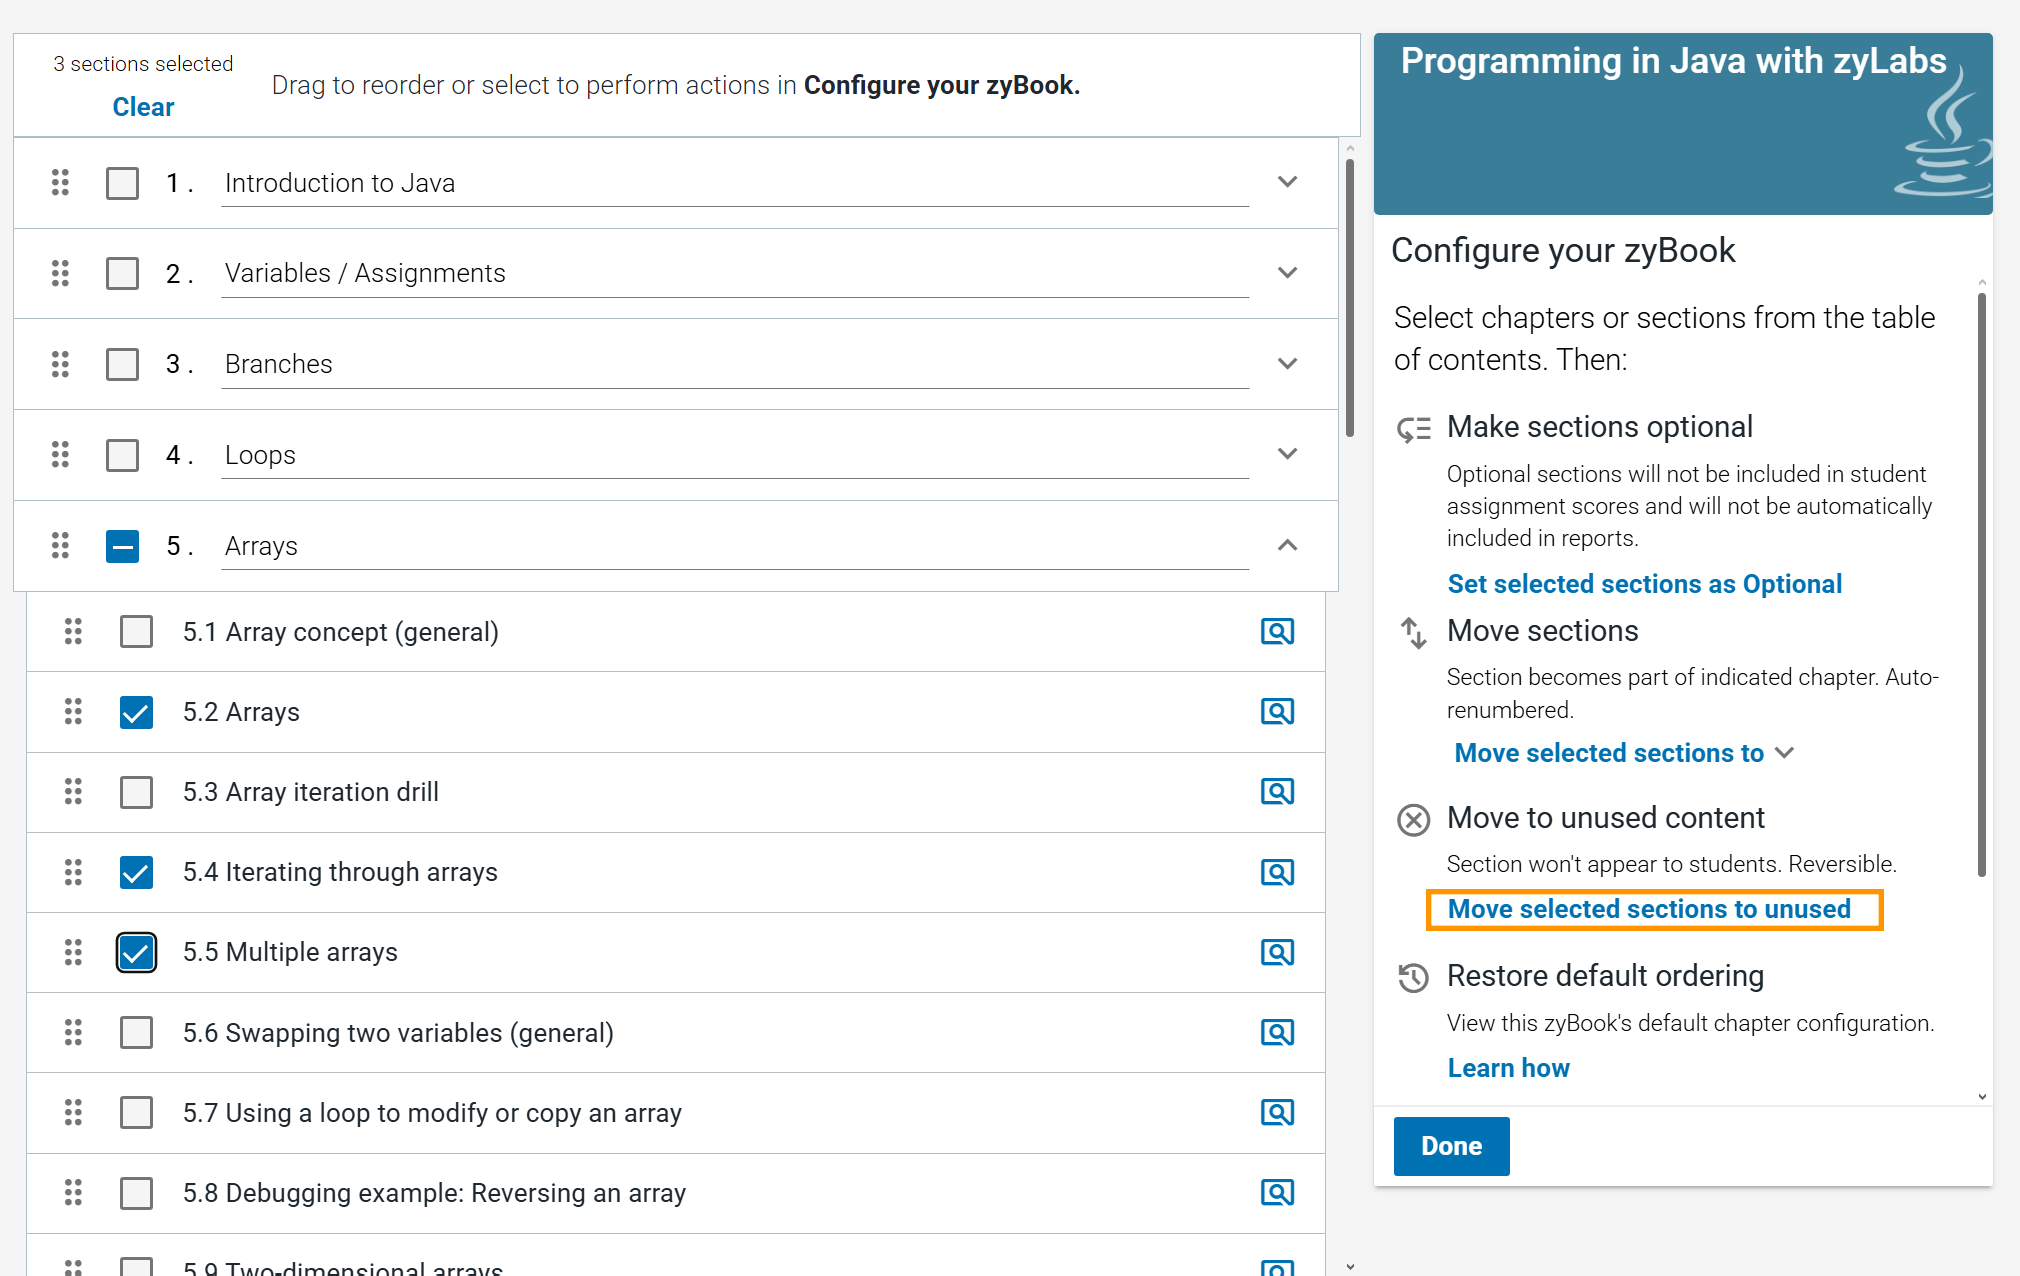The width and height of the screenshot is (2020, 1276).
Task: Preview section 5.8 Debugging example
Action: tap(1277, 1192)
